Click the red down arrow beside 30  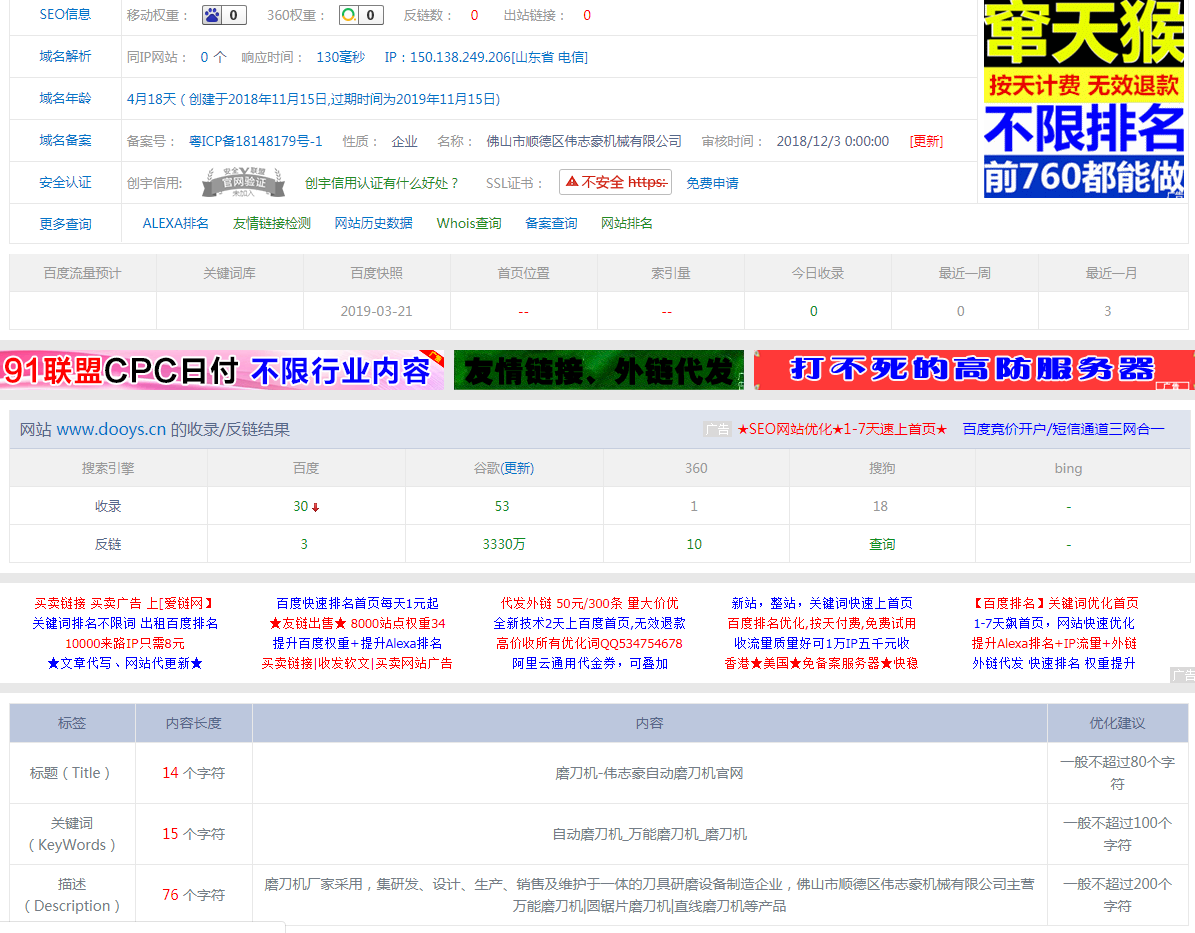coord(316,508)
